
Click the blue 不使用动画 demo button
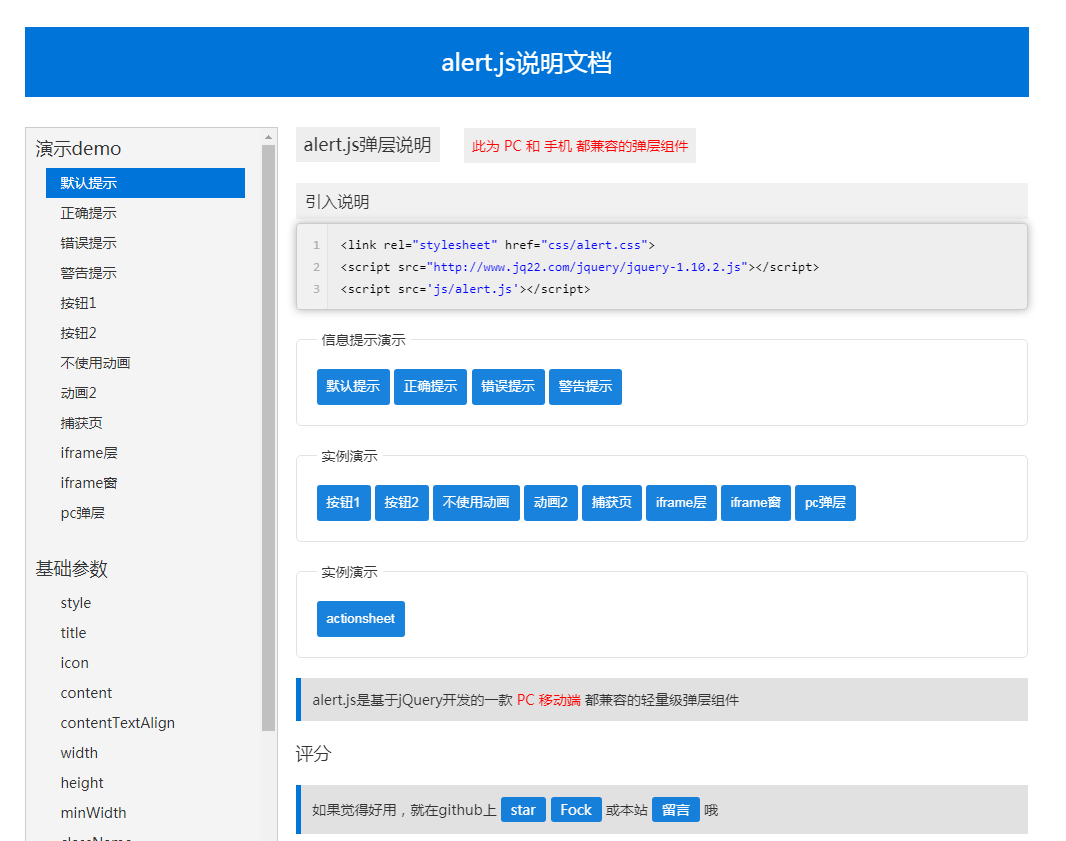tap(476, 502)
